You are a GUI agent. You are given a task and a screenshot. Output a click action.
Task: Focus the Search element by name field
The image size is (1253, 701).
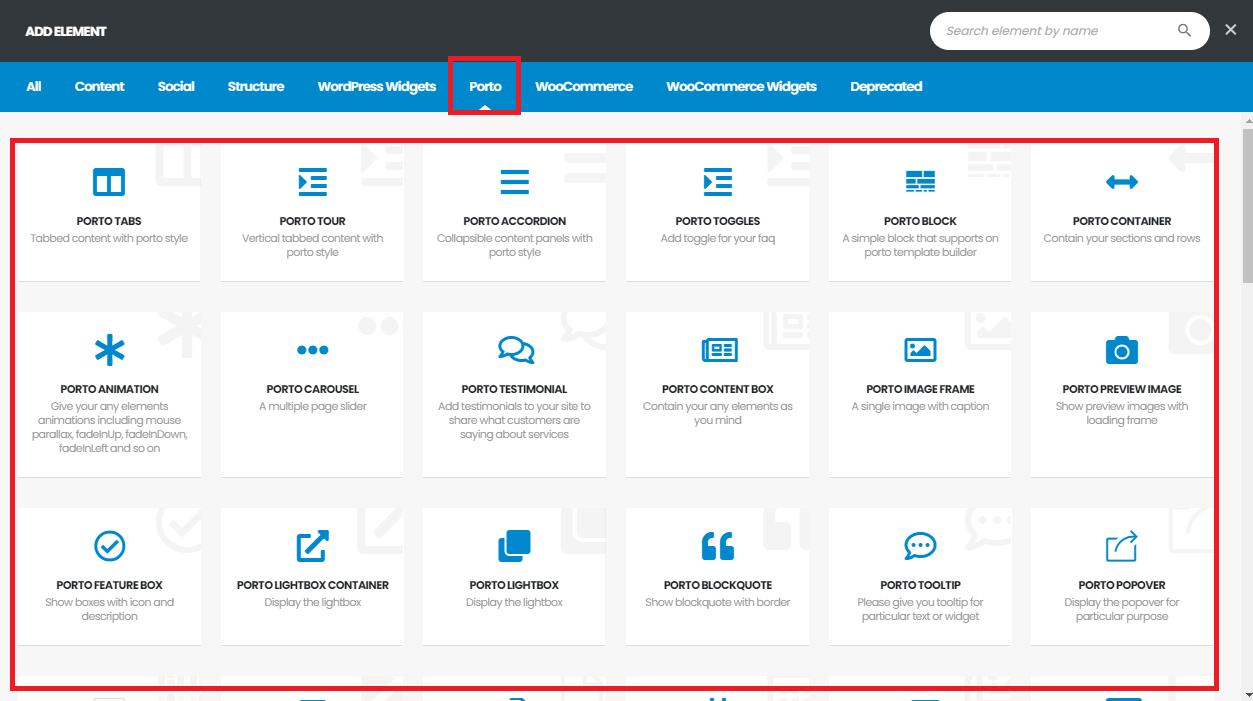(x=1070, y=31)
